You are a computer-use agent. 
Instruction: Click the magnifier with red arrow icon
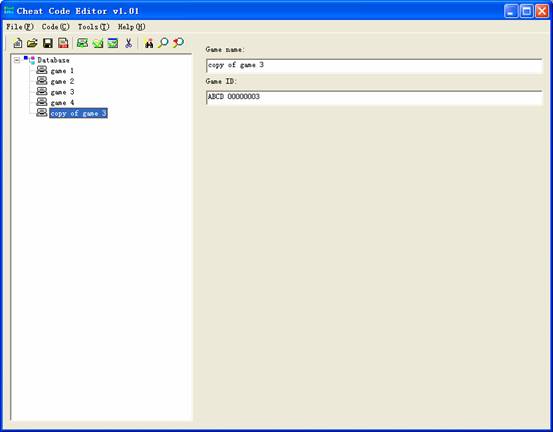click(x=178, y=43)
